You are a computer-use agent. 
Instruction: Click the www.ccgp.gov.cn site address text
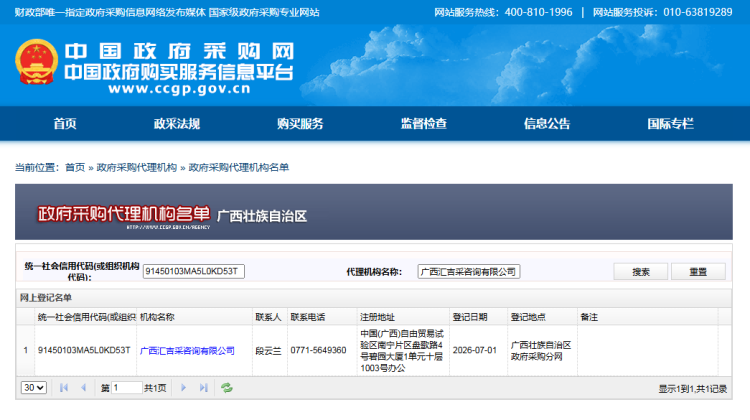tap(179, 89)
